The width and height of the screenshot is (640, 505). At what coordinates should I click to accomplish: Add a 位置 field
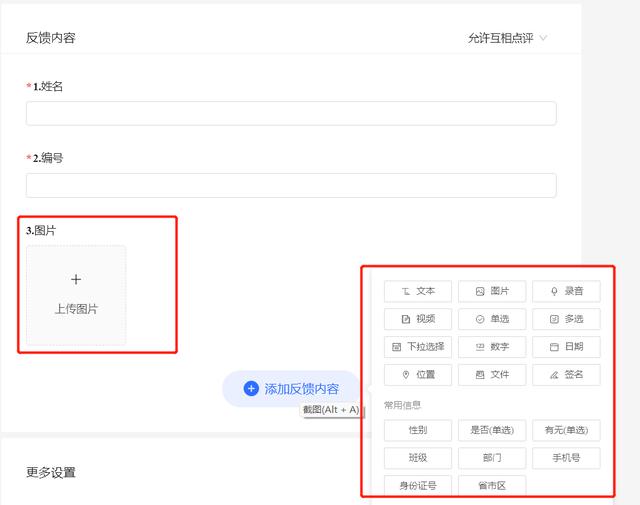(x=418, y=374)
